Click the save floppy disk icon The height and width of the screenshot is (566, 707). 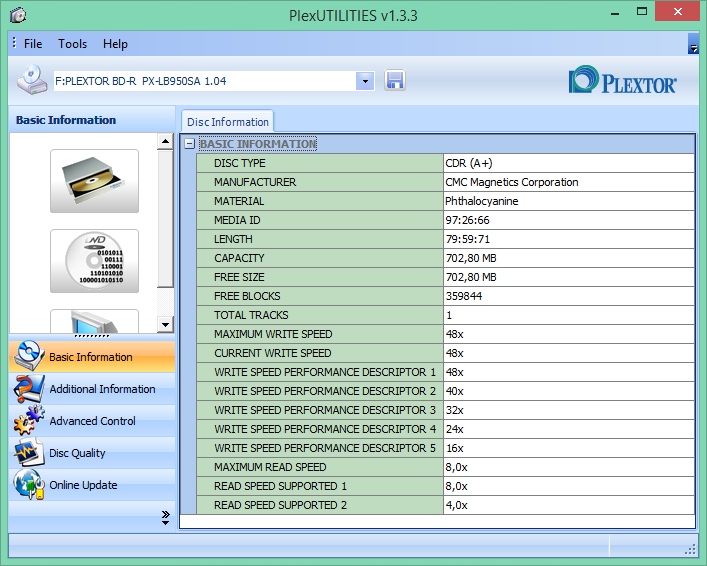pos(394,80)
